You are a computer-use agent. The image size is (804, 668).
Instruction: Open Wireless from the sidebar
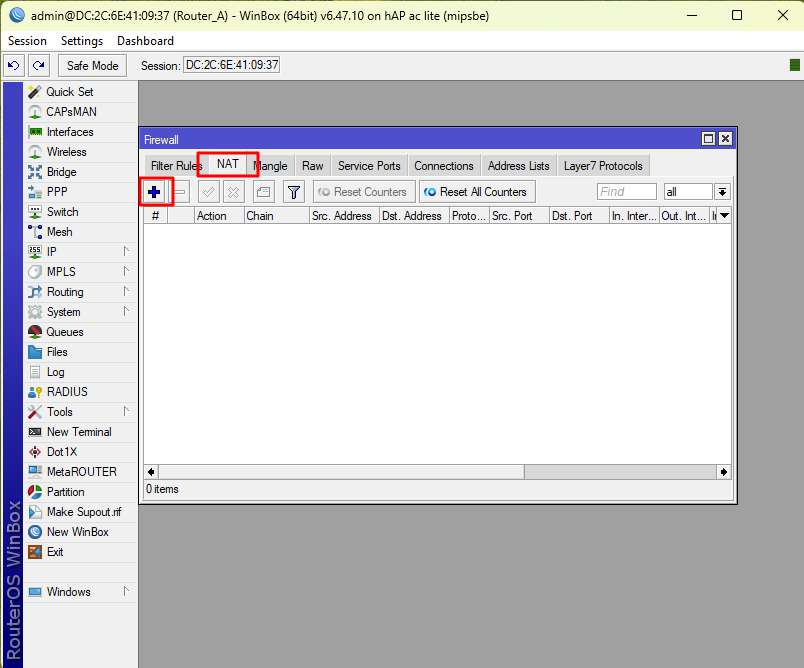pos(66,152)
